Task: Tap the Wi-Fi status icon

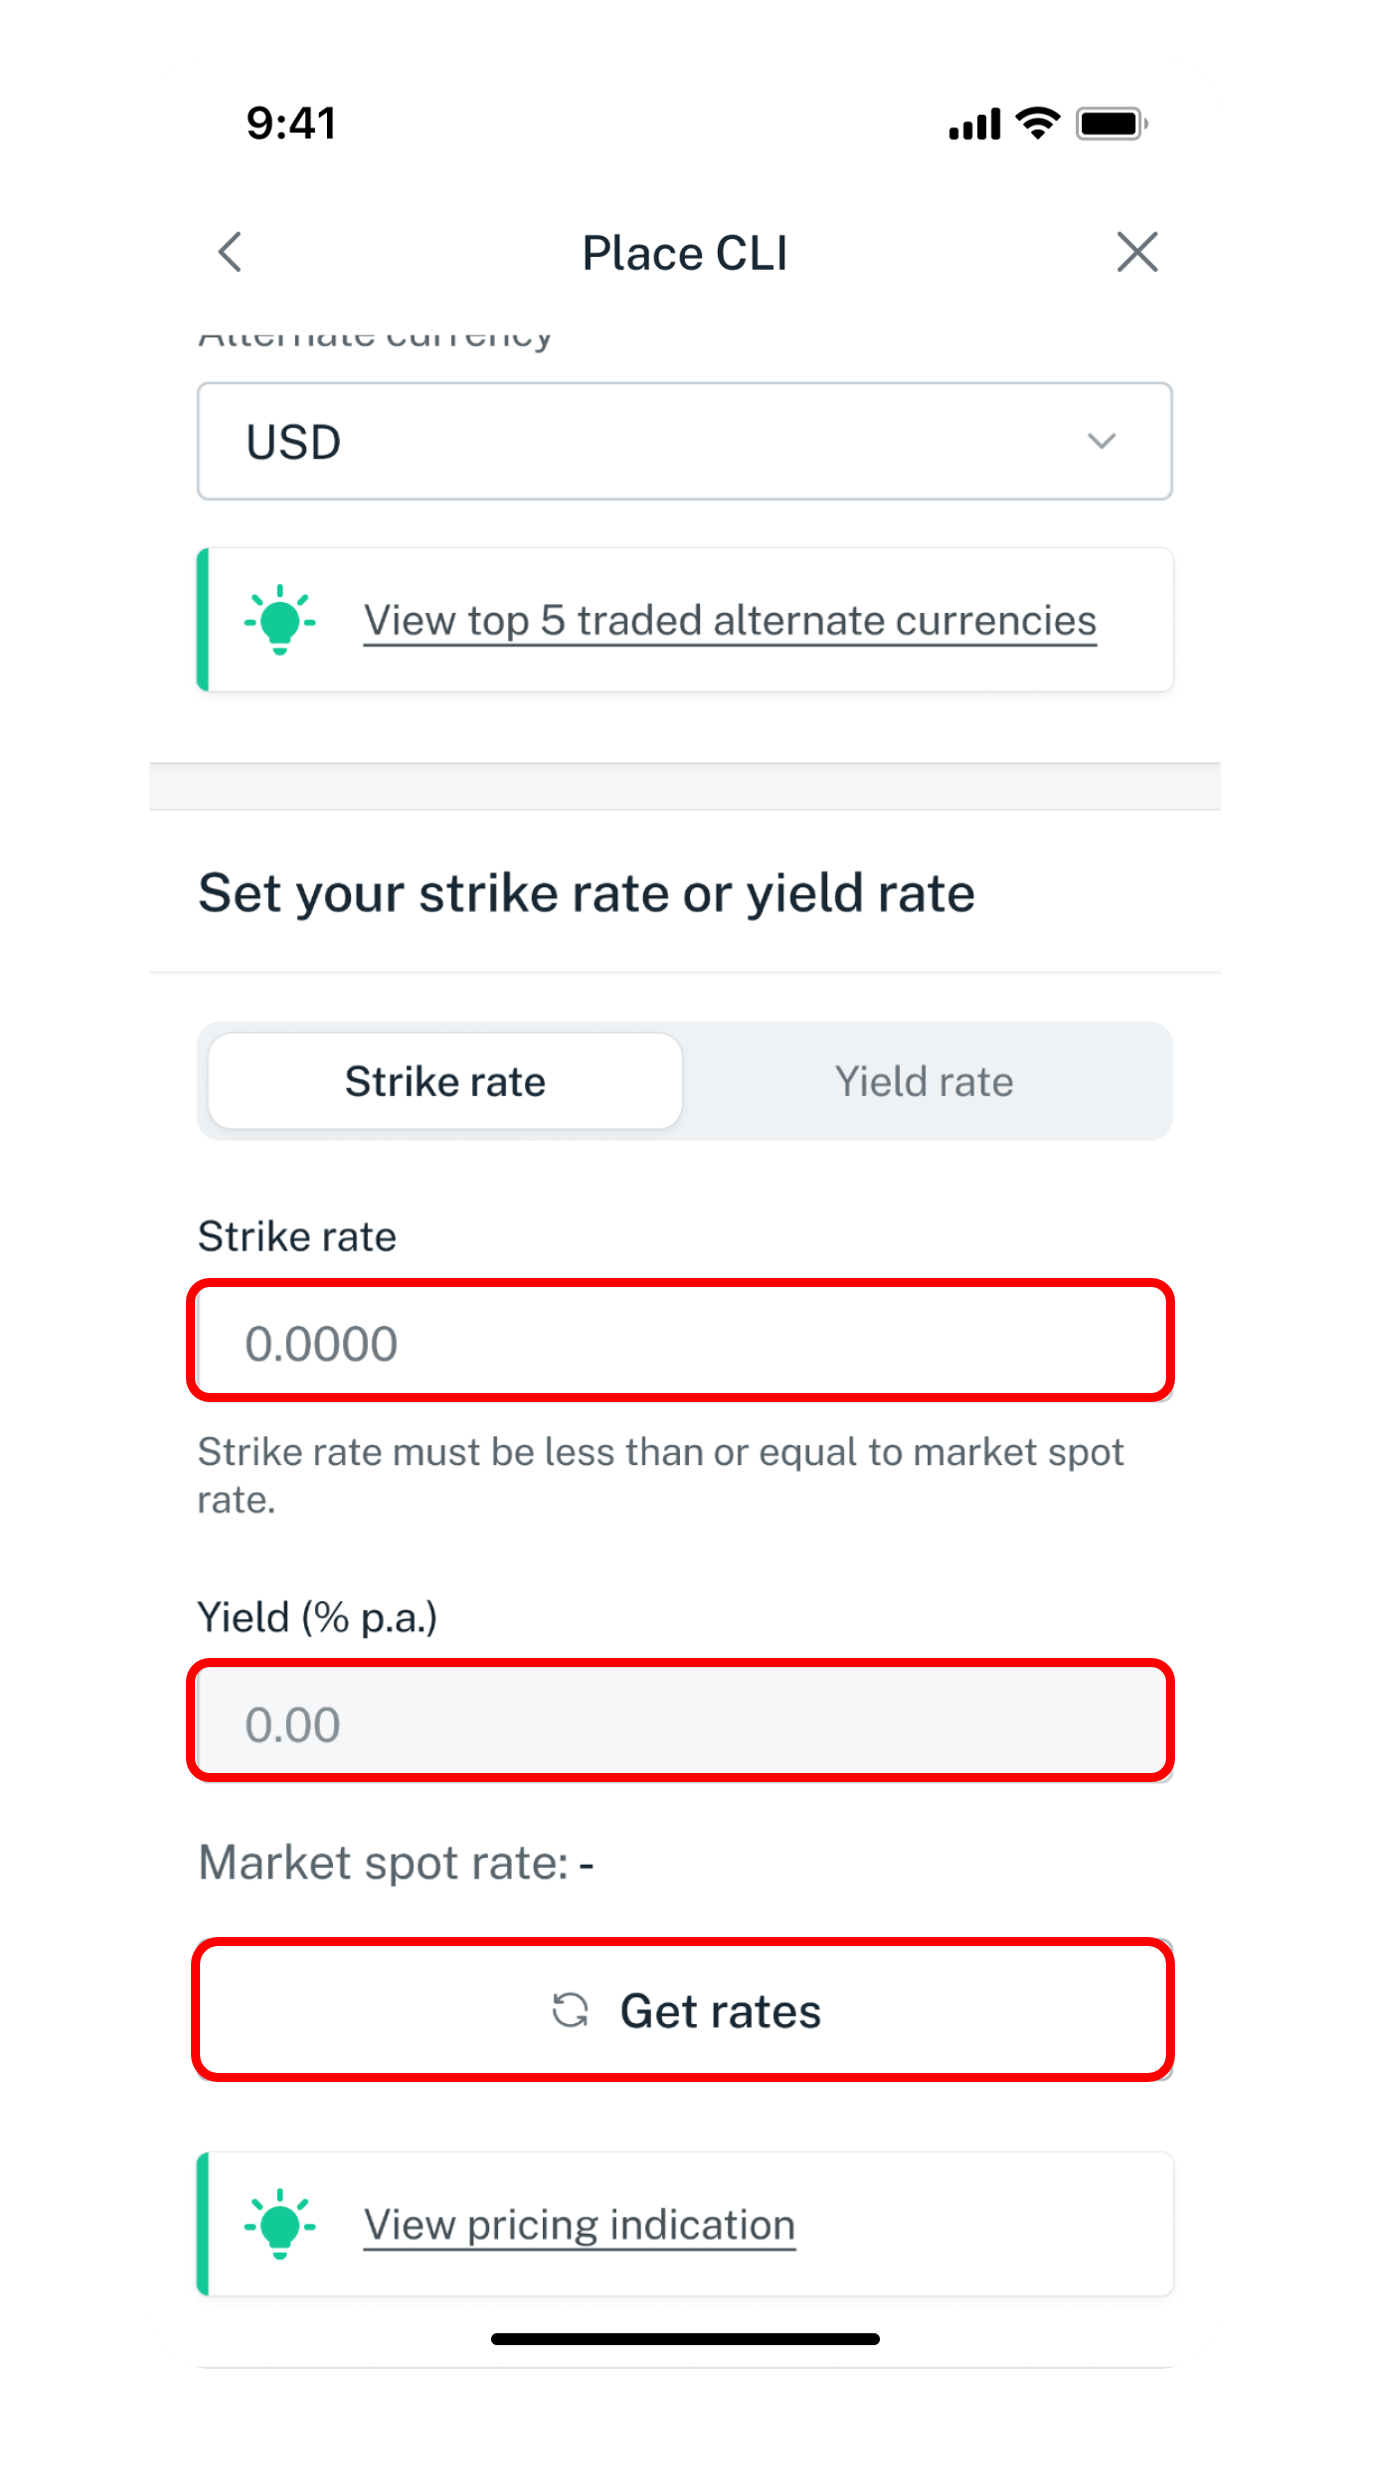Action: click(1037, 124)
